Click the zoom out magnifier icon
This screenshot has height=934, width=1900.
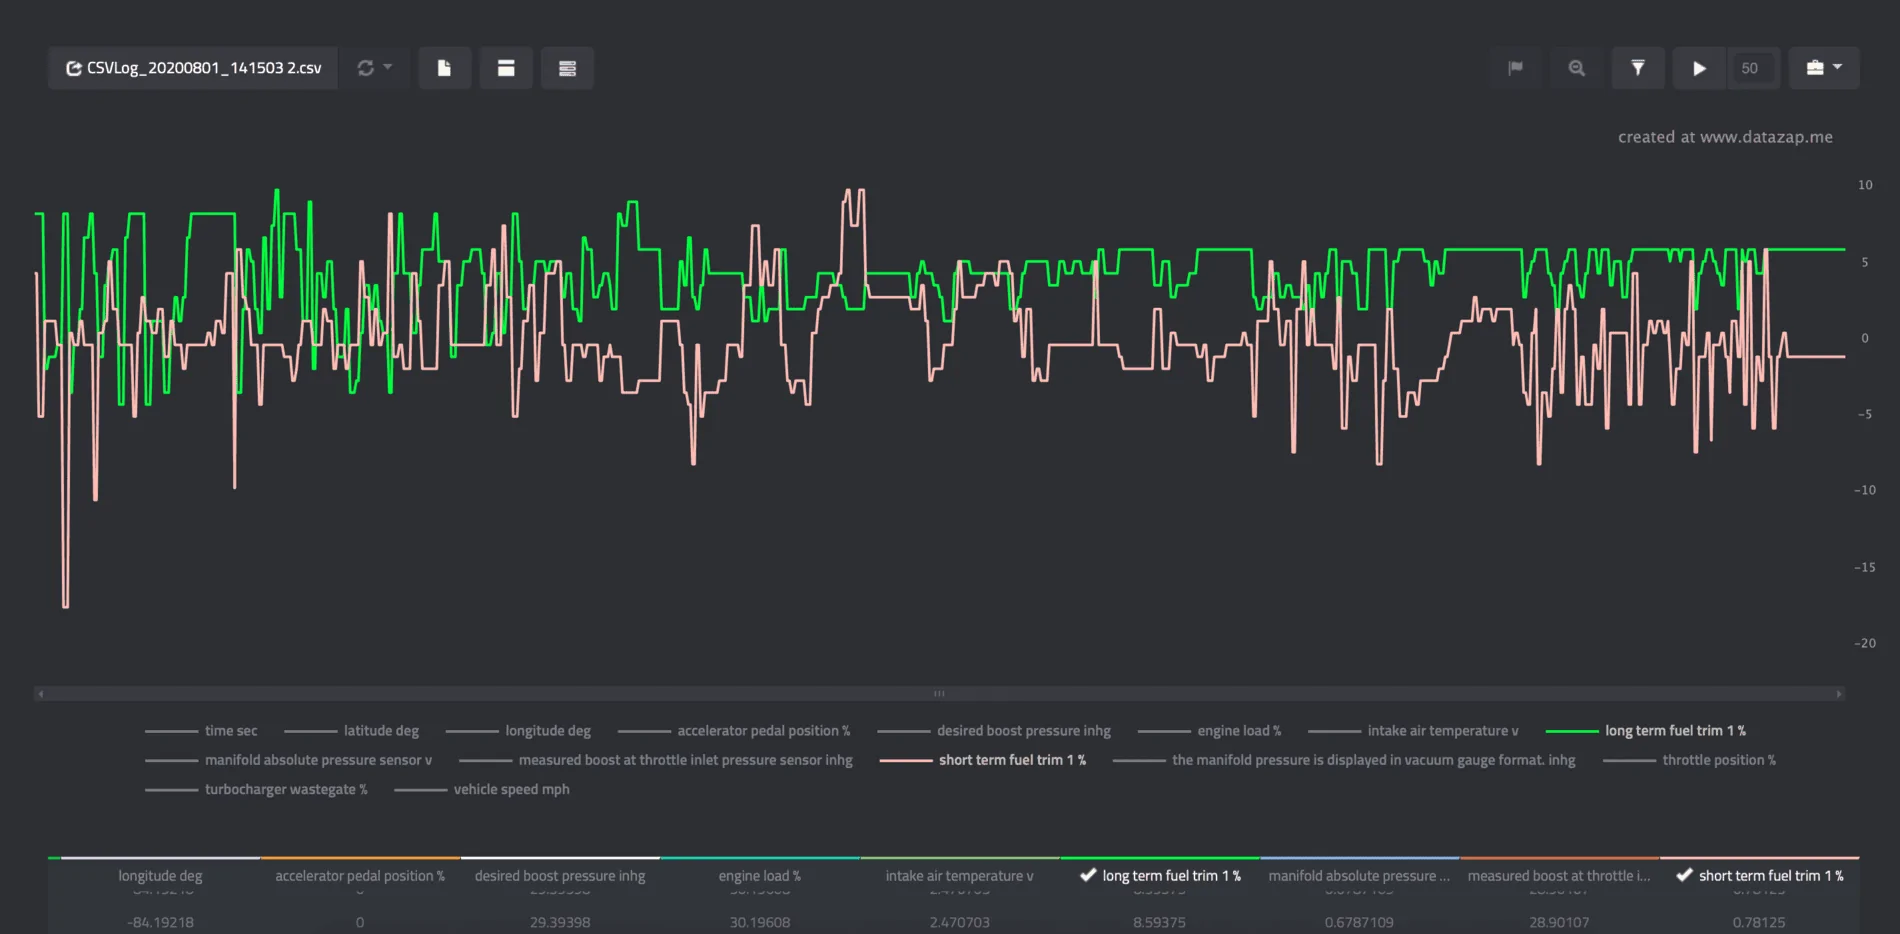[1576, 68]
